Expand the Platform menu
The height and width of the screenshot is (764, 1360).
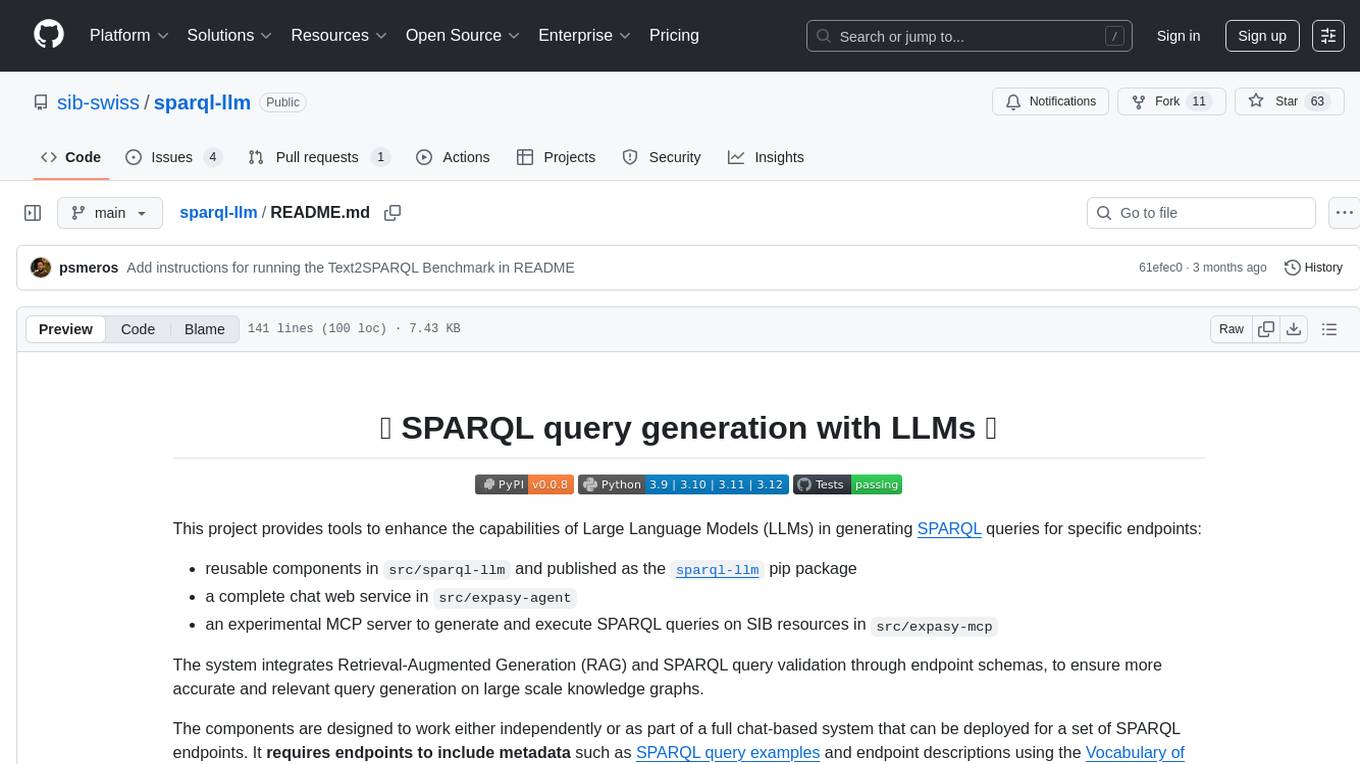pyautogui.click(x=129, y=35)
